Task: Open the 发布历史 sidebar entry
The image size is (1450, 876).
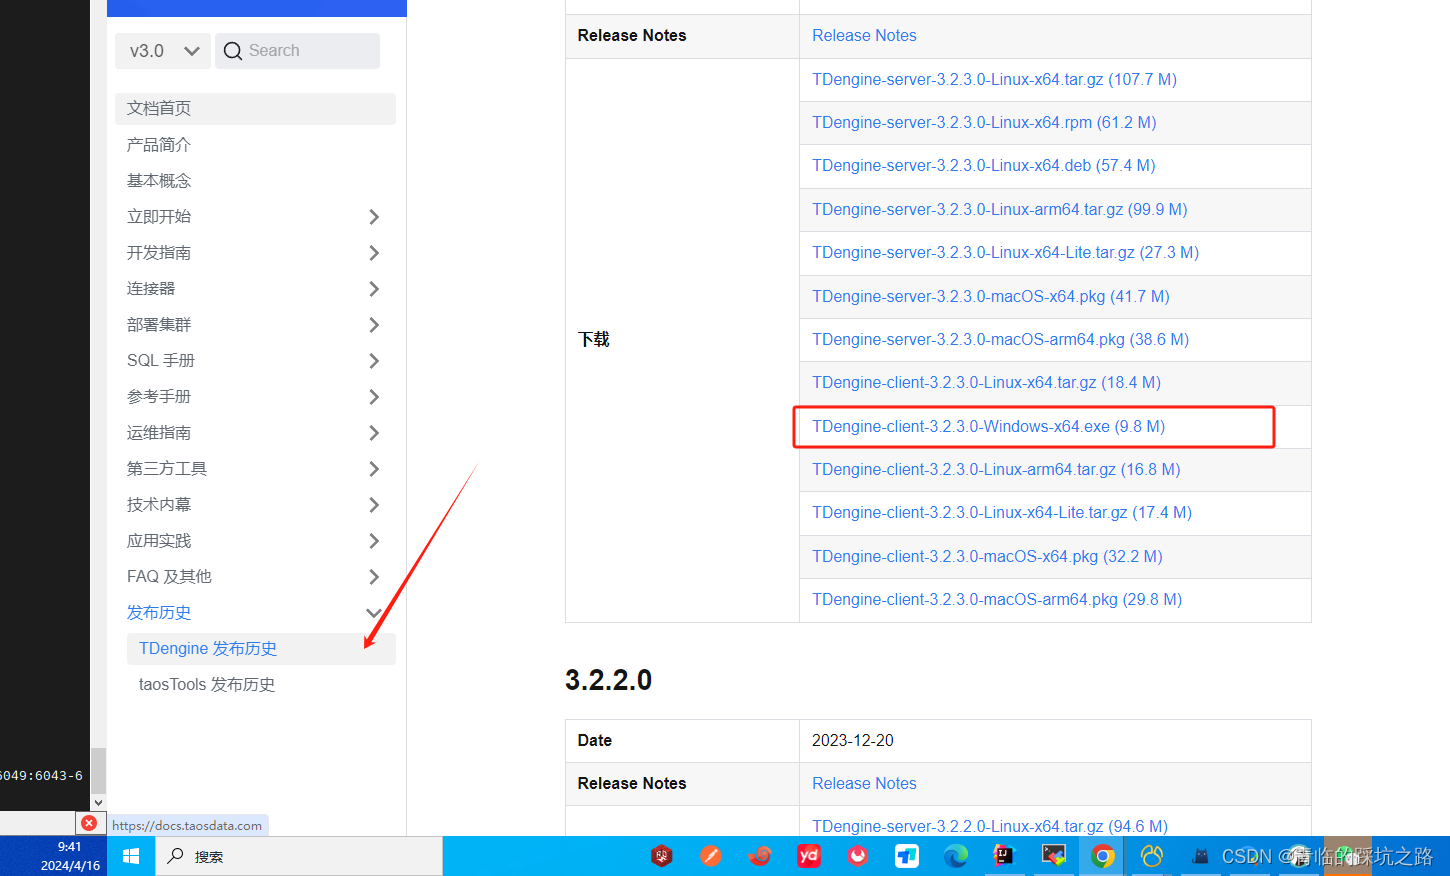Action: point(158,613)
